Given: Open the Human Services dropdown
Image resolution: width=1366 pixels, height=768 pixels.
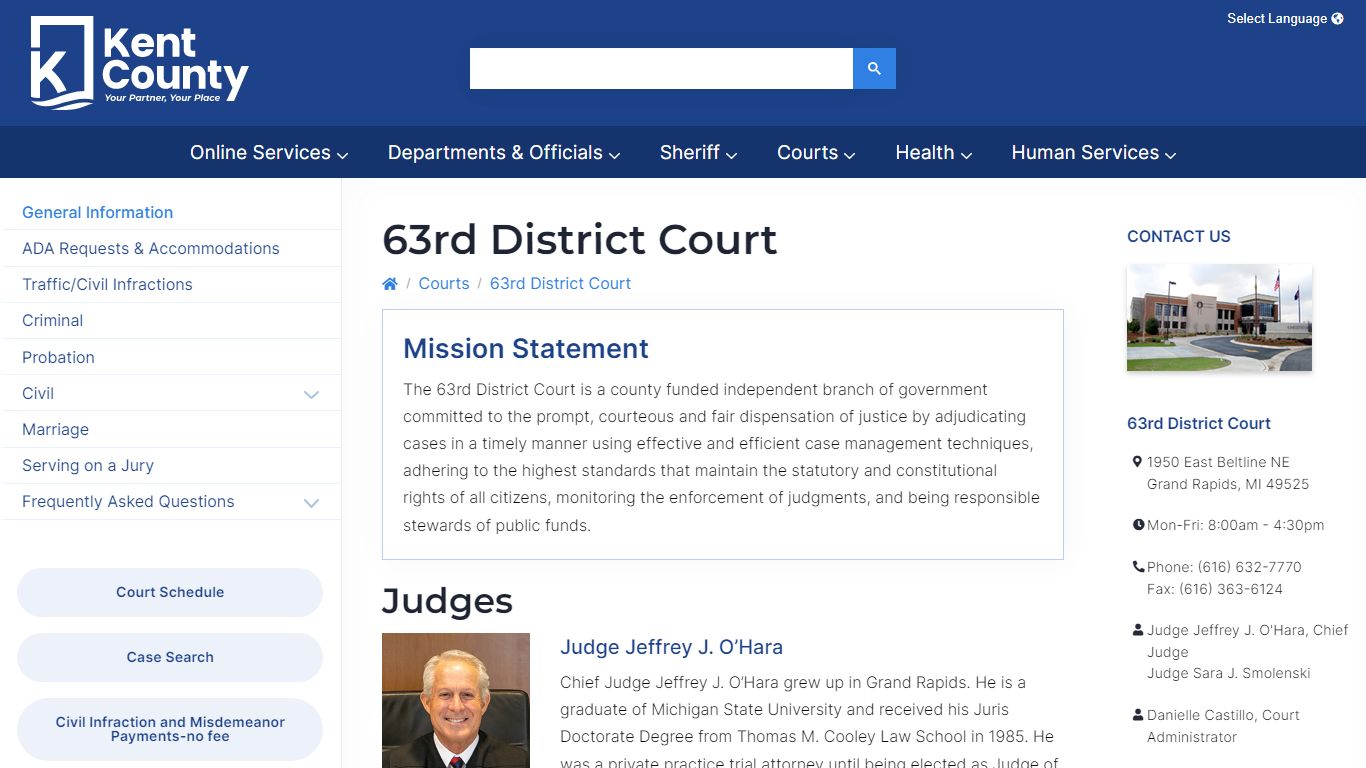Looking at the screenshot, I should 1093,152.
